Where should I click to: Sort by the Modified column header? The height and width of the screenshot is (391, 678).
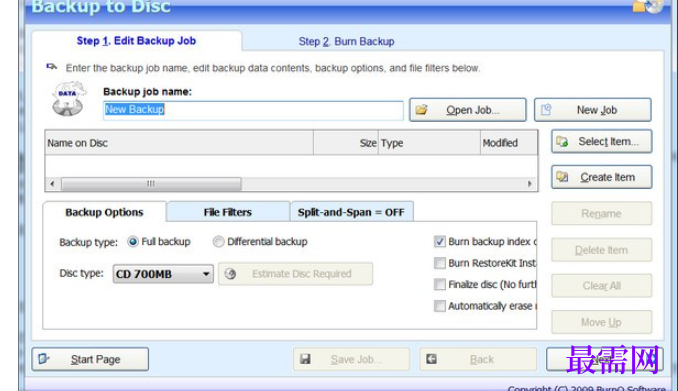(x=509, y=143)
